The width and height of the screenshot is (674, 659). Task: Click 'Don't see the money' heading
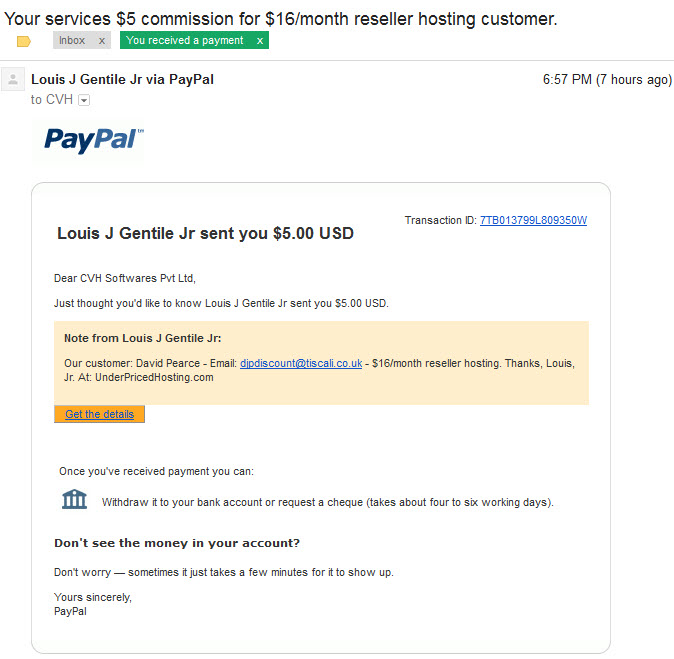177,543
